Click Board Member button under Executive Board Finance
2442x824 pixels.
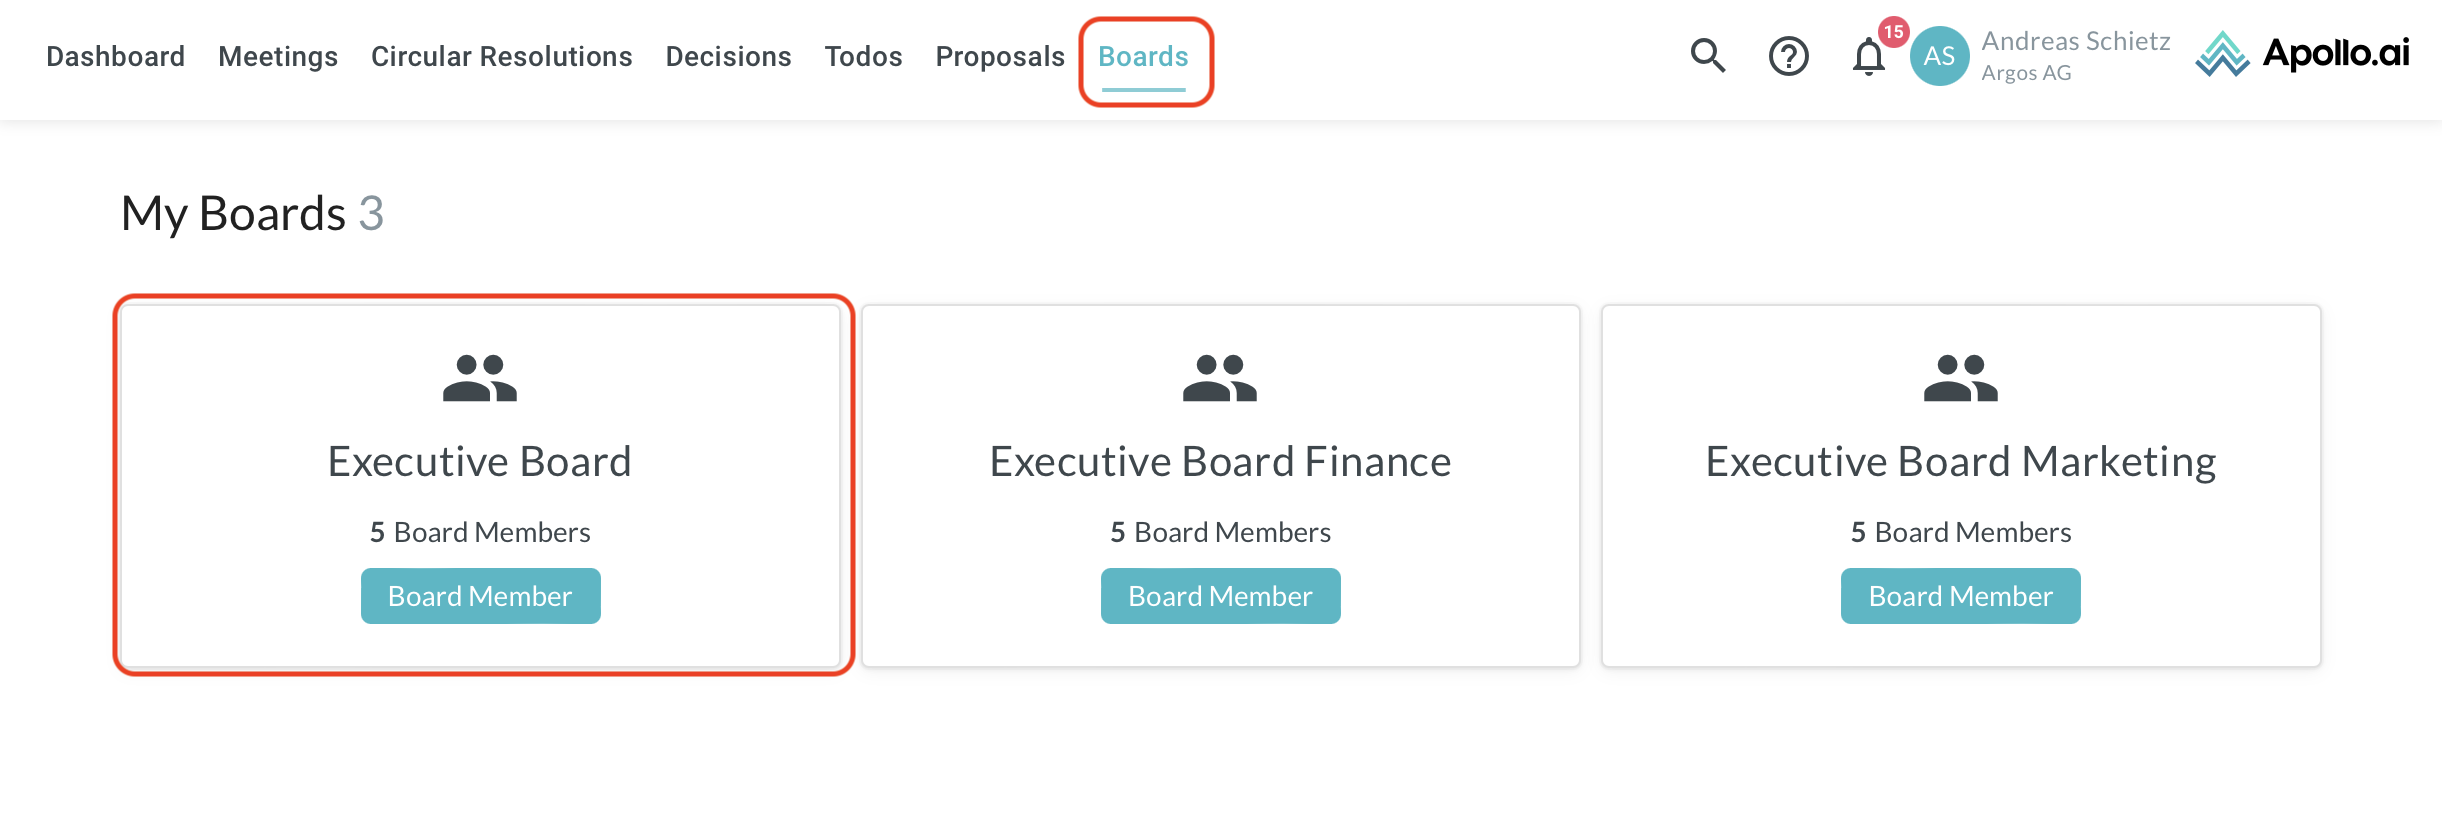point(1220,596)
